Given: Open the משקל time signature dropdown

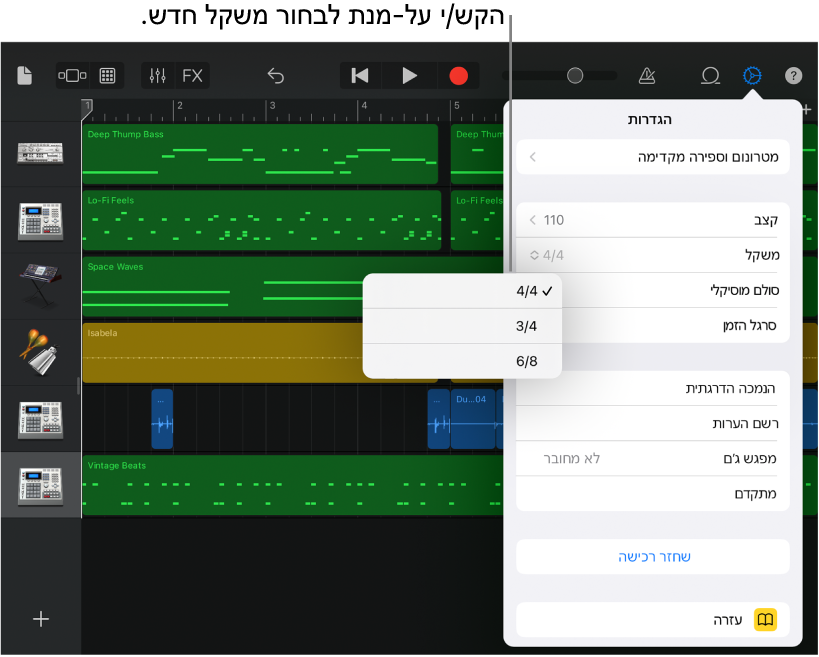Looking at the screenshot, I should pyautogui.click(x=653, y=255).
